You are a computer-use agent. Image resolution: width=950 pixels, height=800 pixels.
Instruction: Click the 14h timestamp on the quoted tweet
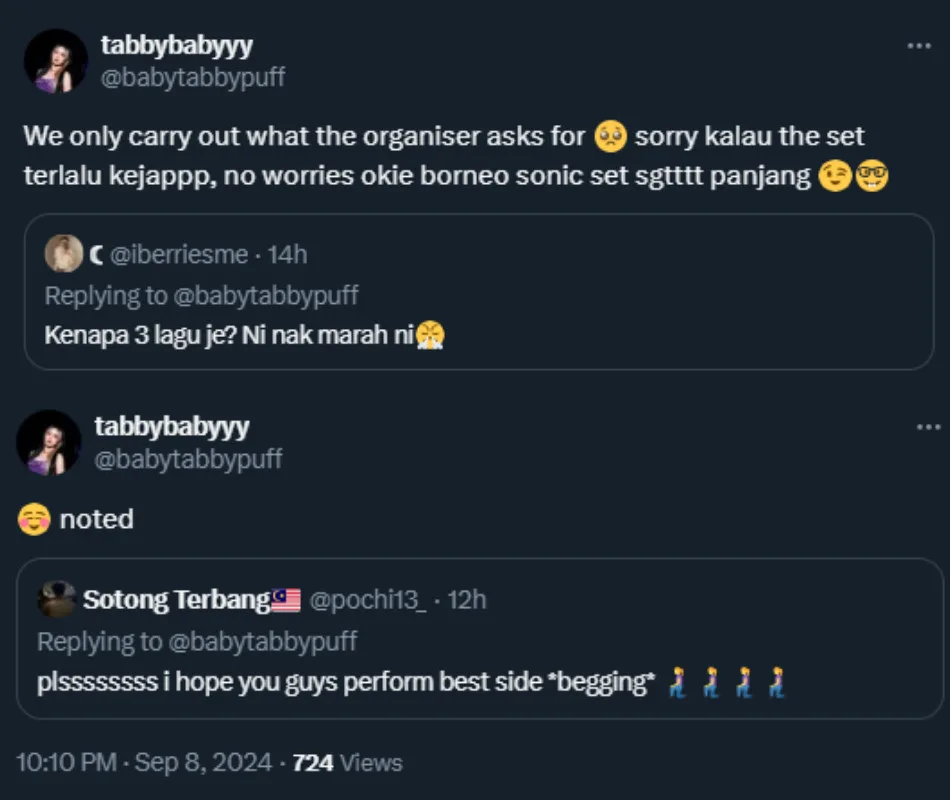pos(288,255)
